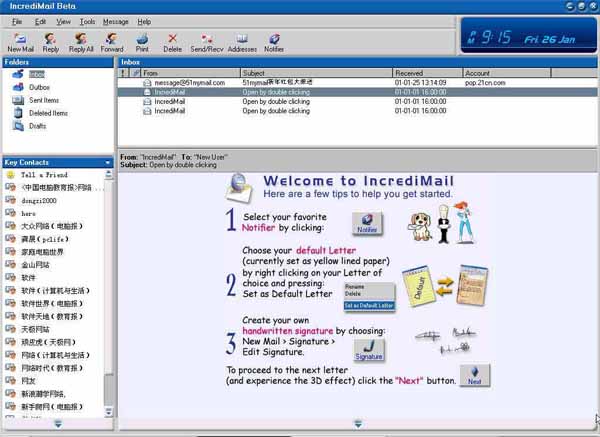
Task: Select the pop.21cn.com account cell
Action: (485, 83)
